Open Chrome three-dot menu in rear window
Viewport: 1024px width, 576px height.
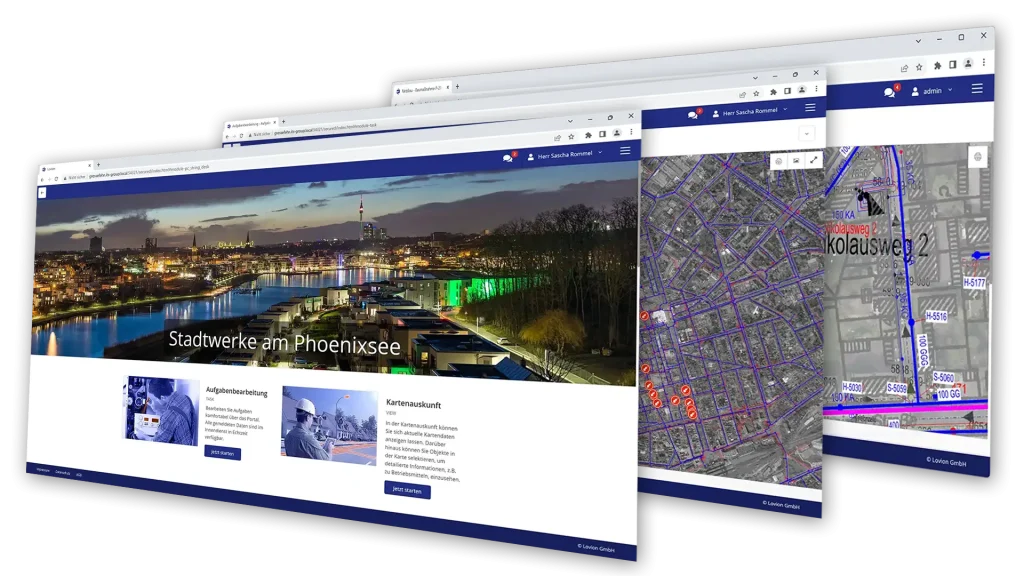[982, 63]
